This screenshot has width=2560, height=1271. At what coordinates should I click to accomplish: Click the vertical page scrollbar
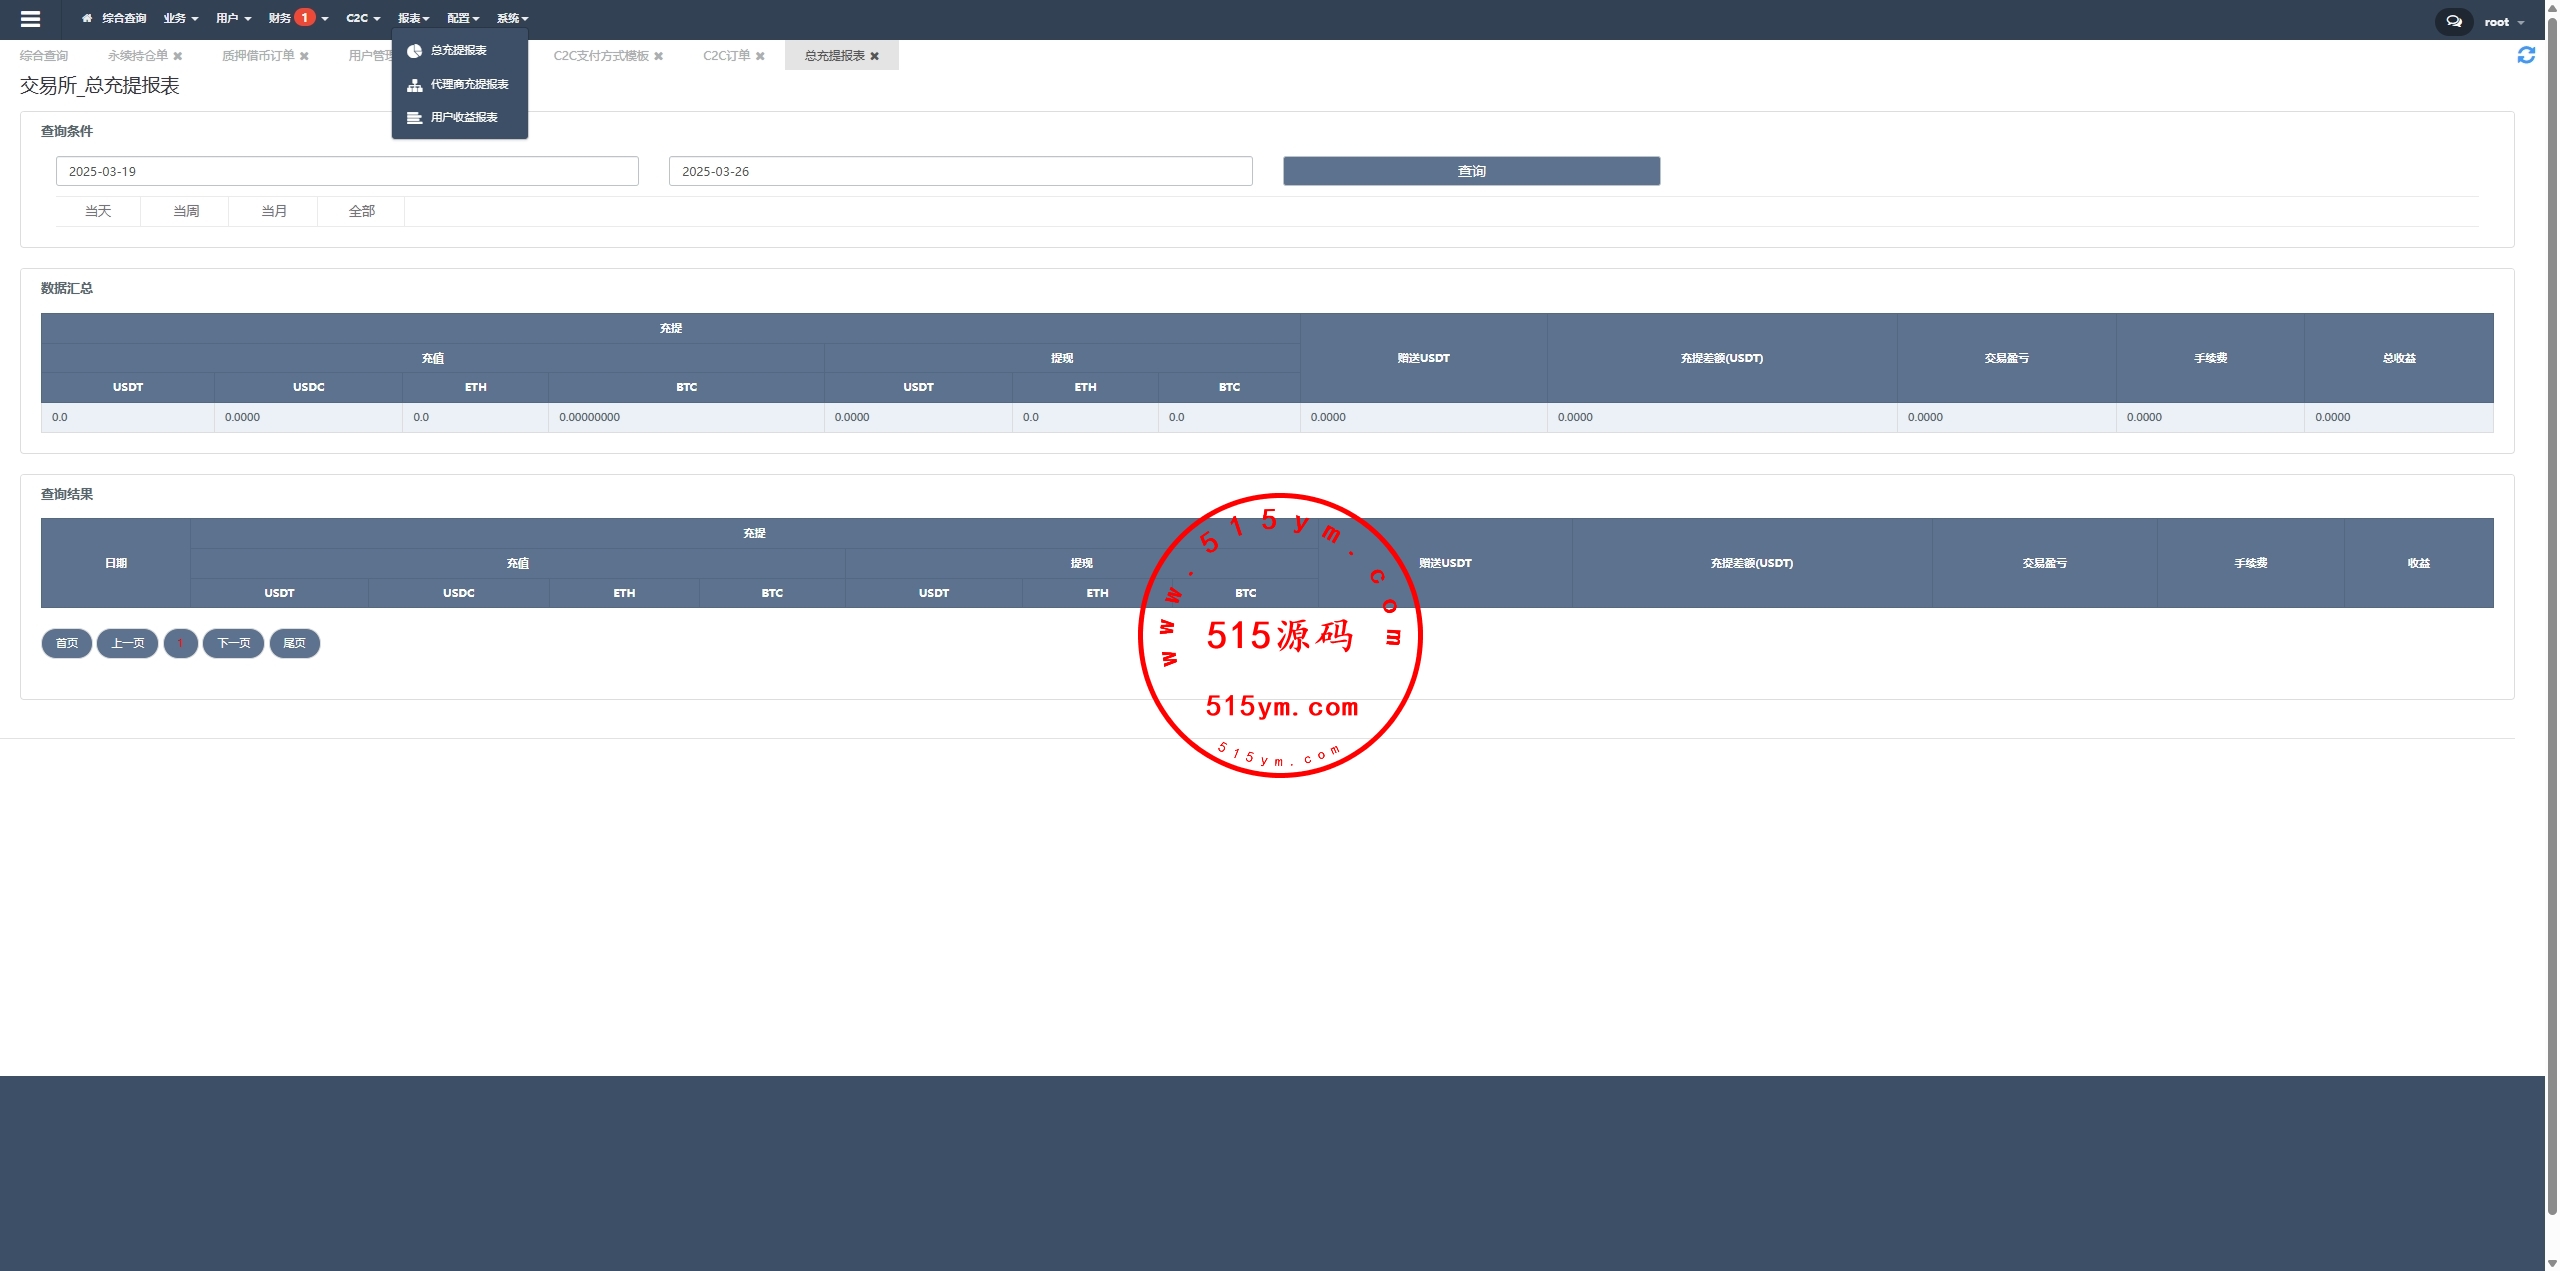(2552, 600)
